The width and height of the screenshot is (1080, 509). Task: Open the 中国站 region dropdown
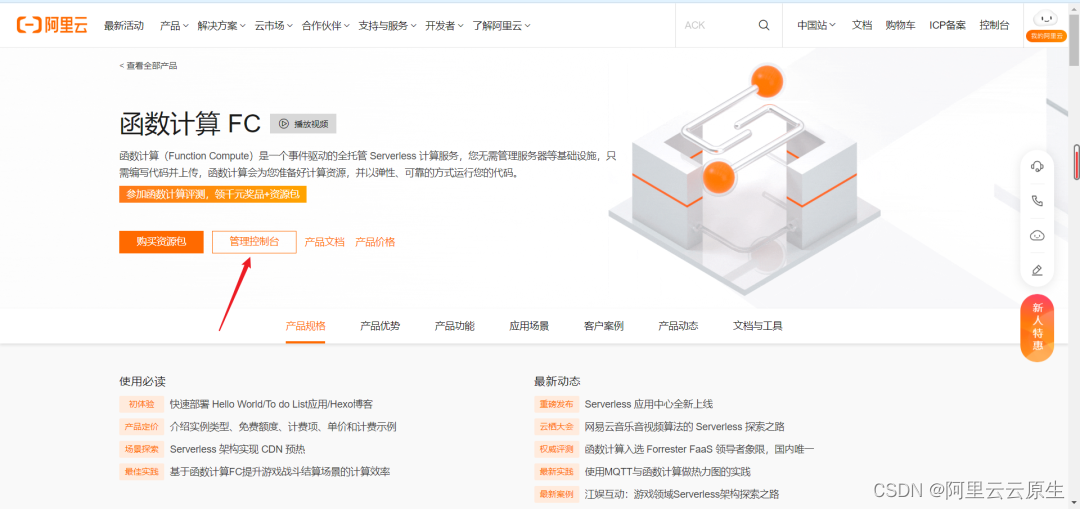point(816,25)
